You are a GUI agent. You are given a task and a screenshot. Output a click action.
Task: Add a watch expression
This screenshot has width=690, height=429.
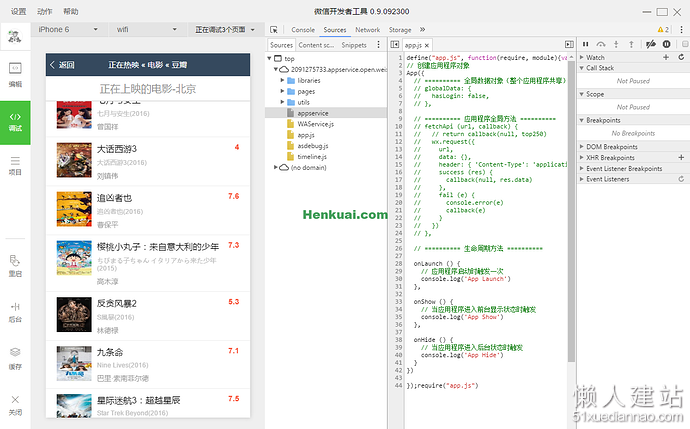pyautogui.click(x=666, y=57)
